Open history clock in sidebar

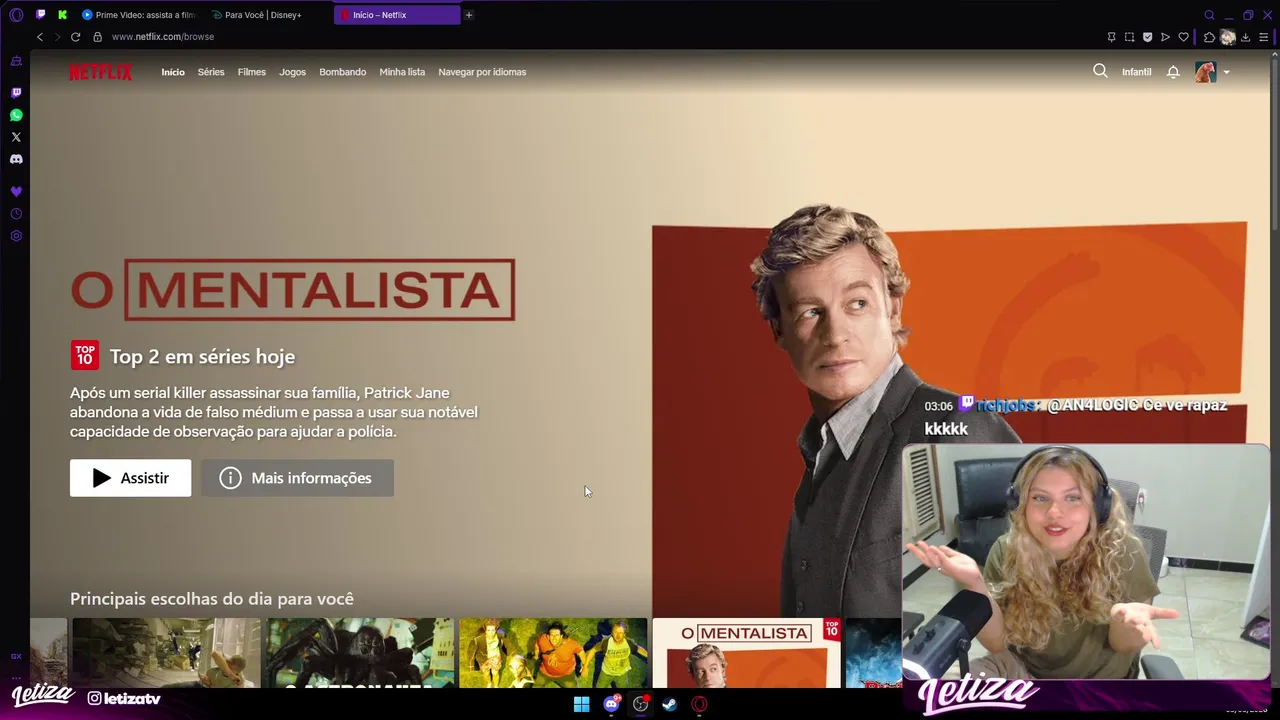point(16,214)
